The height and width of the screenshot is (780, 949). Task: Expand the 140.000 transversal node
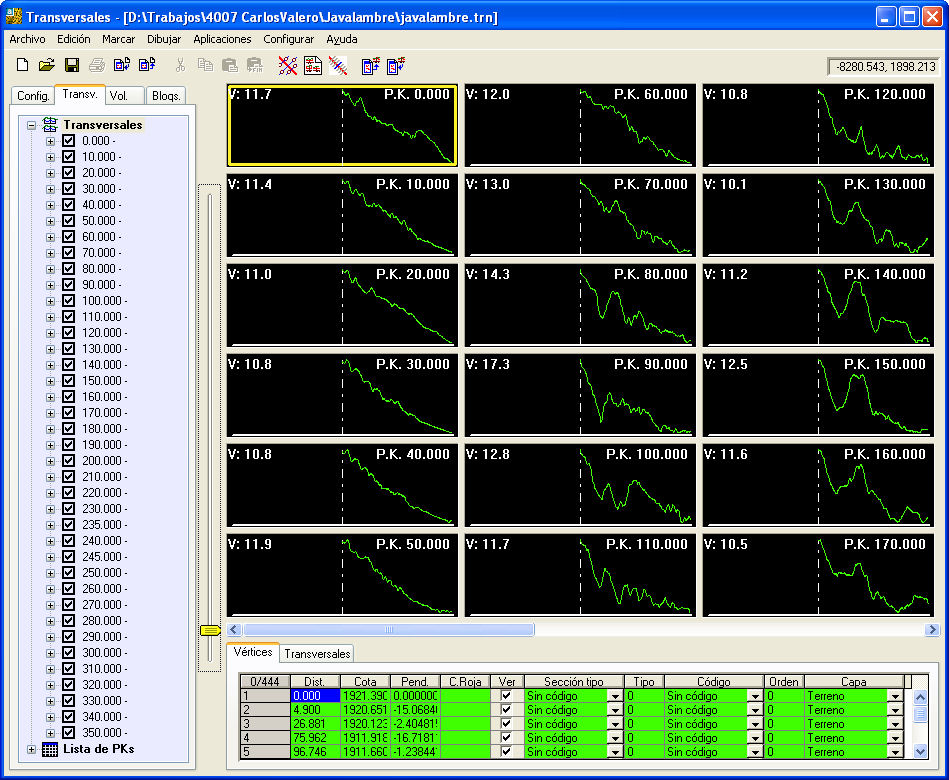(50, 365)
